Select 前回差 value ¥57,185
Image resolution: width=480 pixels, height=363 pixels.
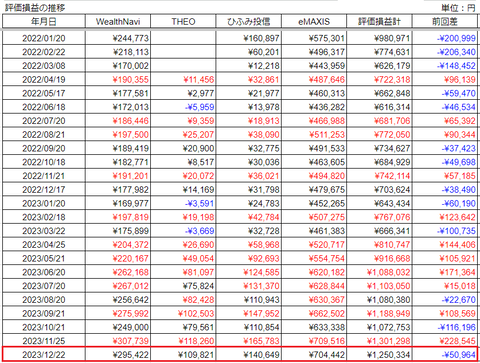click(x=459, y=176)
